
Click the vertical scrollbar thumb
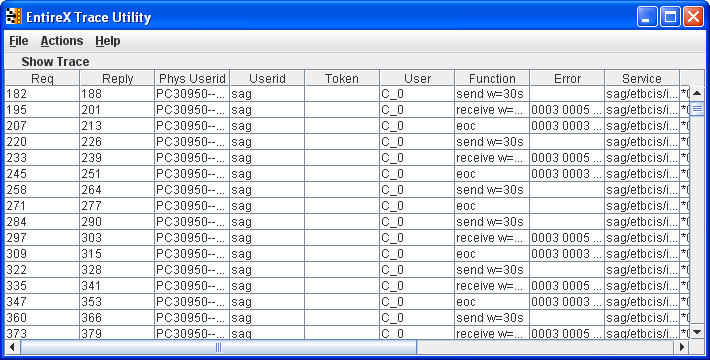click(x=697, y=109)
